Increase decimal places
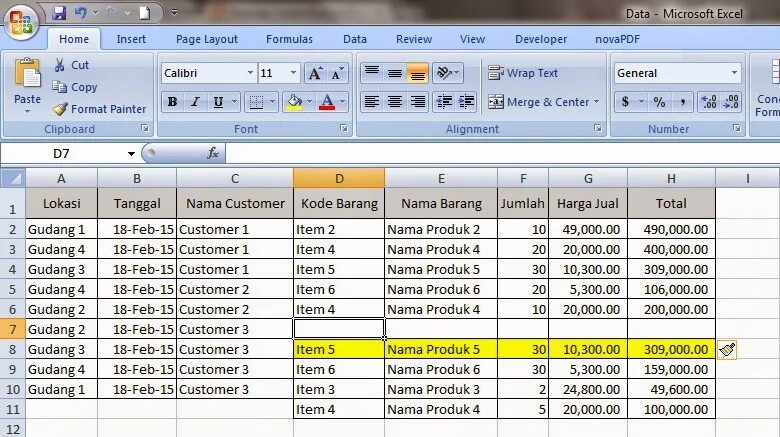This screenshot has height=437, width=780. tap(709, 102)
